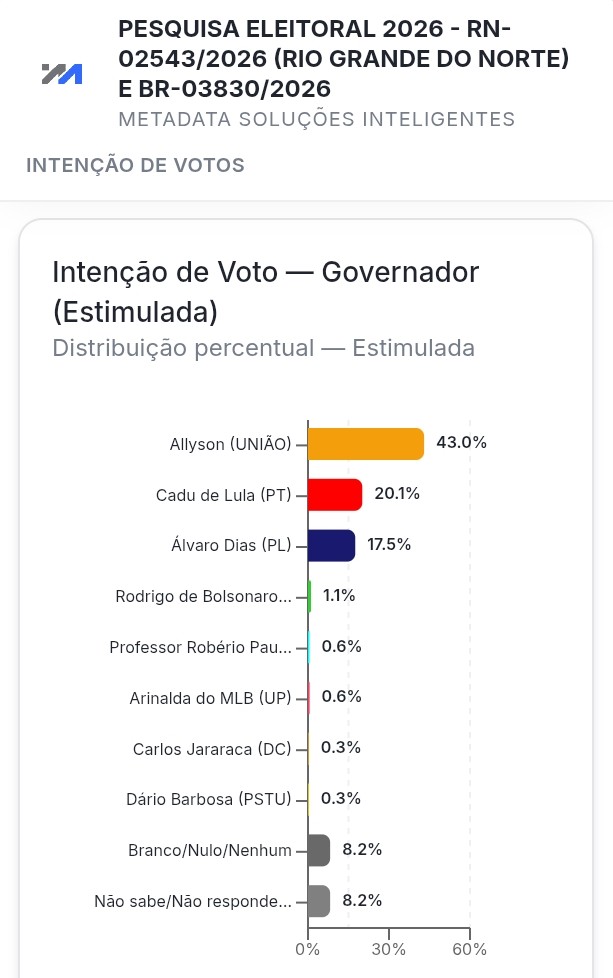Click the Dário Barbosa (PSTU) label
Screen dimensions: 613x978
click(209, 800)
